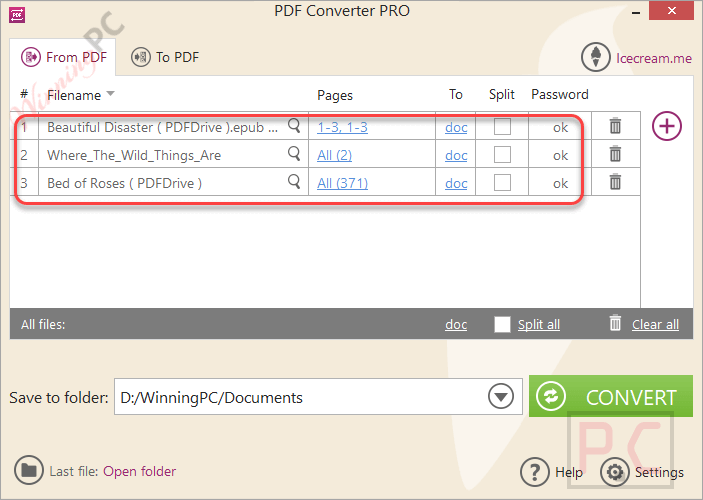Click the PDF Converter app icon in title bar
The width and height of the screenshot is (703, 500).
click(17, 14)
